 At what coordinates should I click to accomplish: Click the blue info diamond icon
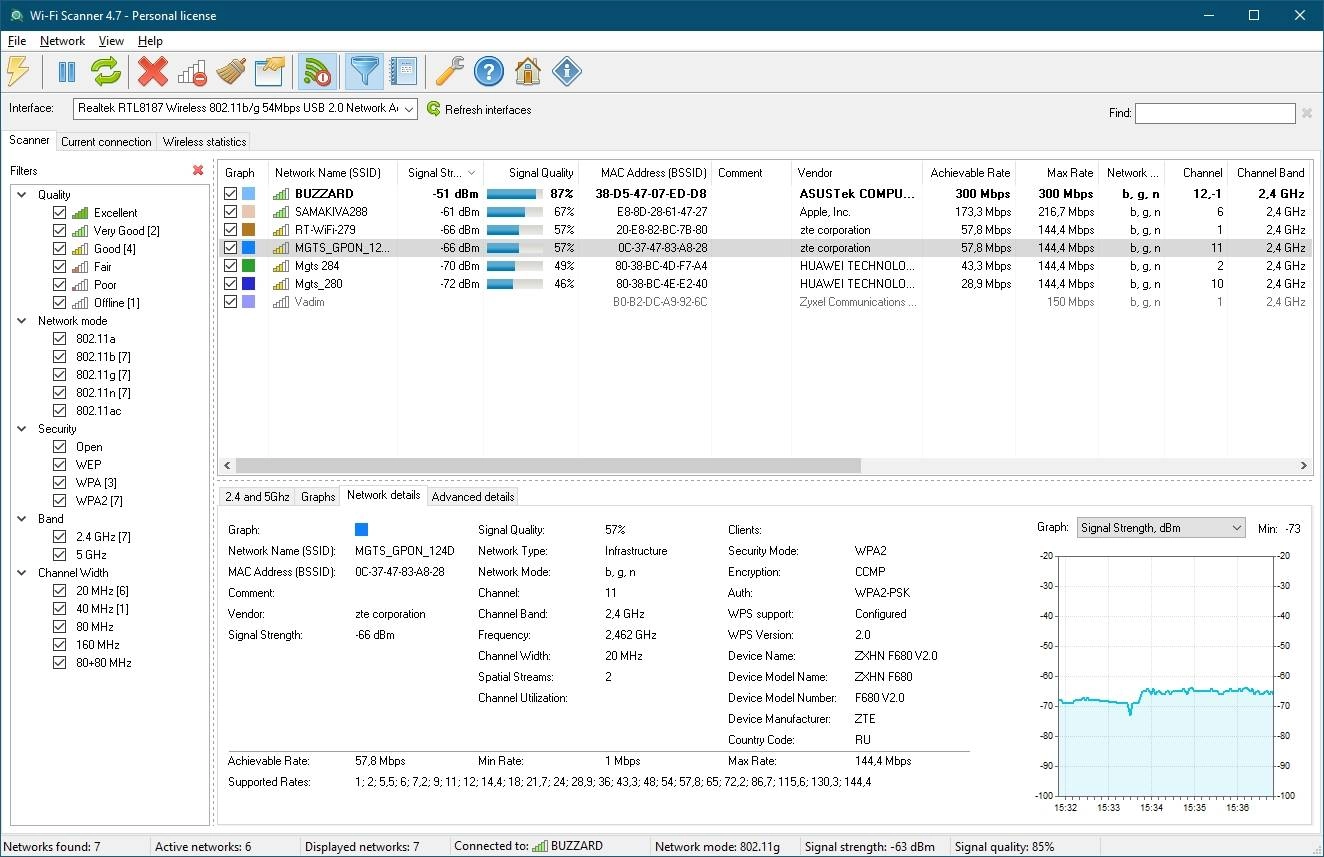tap(567, 71)
